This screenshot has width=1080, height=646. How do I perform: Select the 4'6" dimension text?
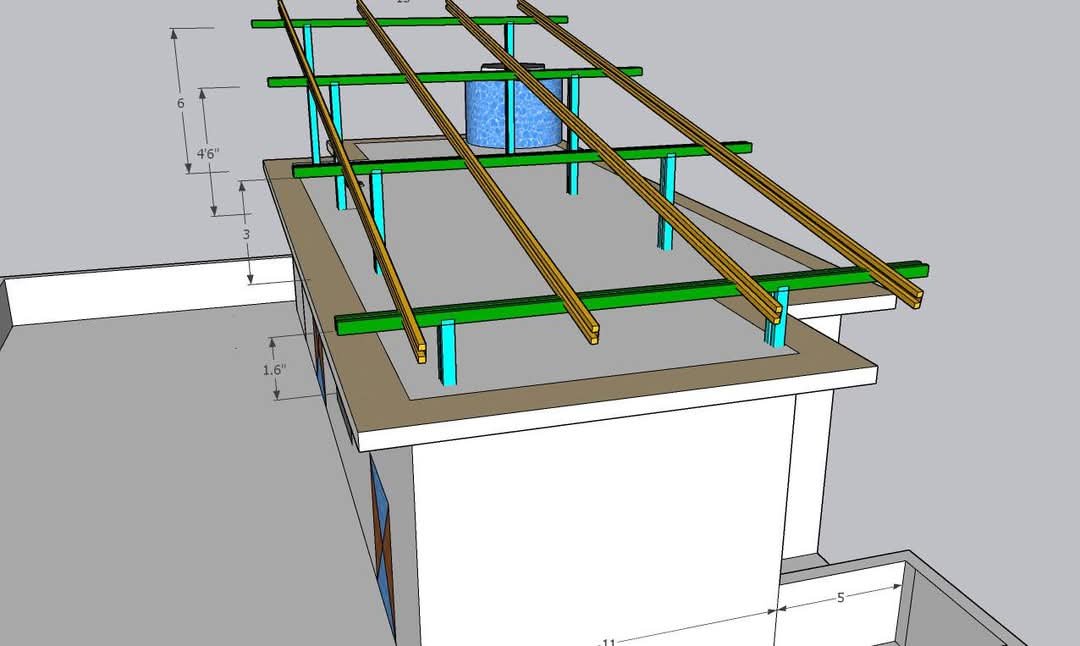click(x=207, y=153)
